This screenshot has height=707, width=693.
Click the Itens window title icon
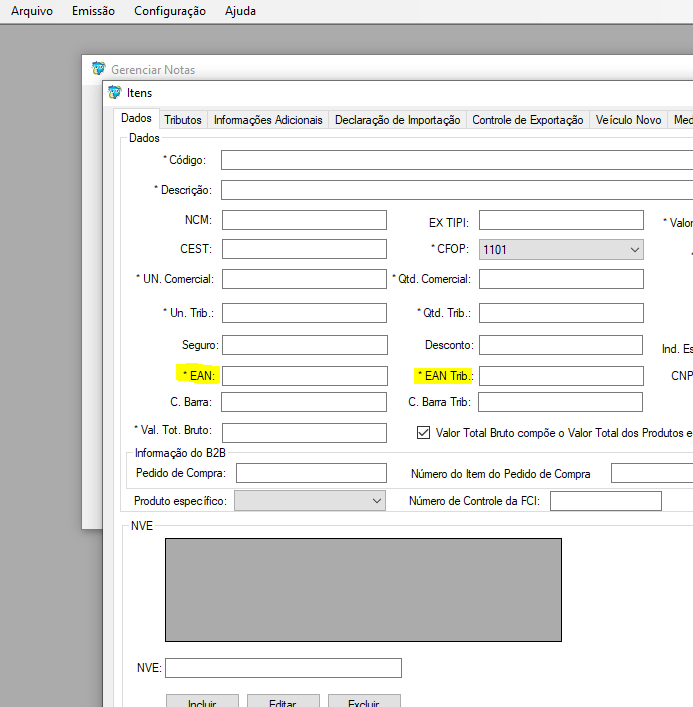114,93
